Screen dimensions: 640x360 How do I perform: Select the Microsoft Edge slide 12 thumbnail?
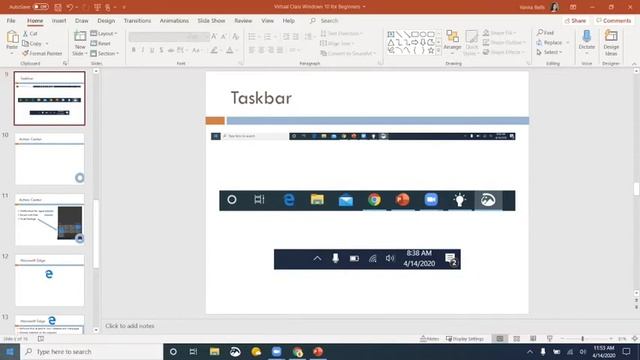coord(50,280)
